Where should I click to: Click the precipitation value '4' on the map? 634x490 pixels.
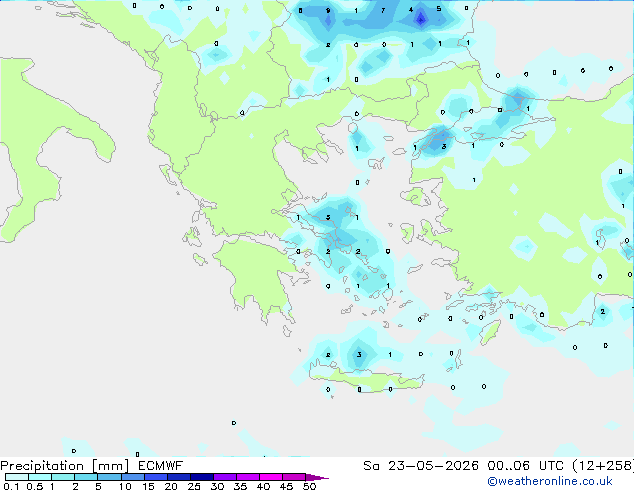pyautogui.click(x=411, y=10)
